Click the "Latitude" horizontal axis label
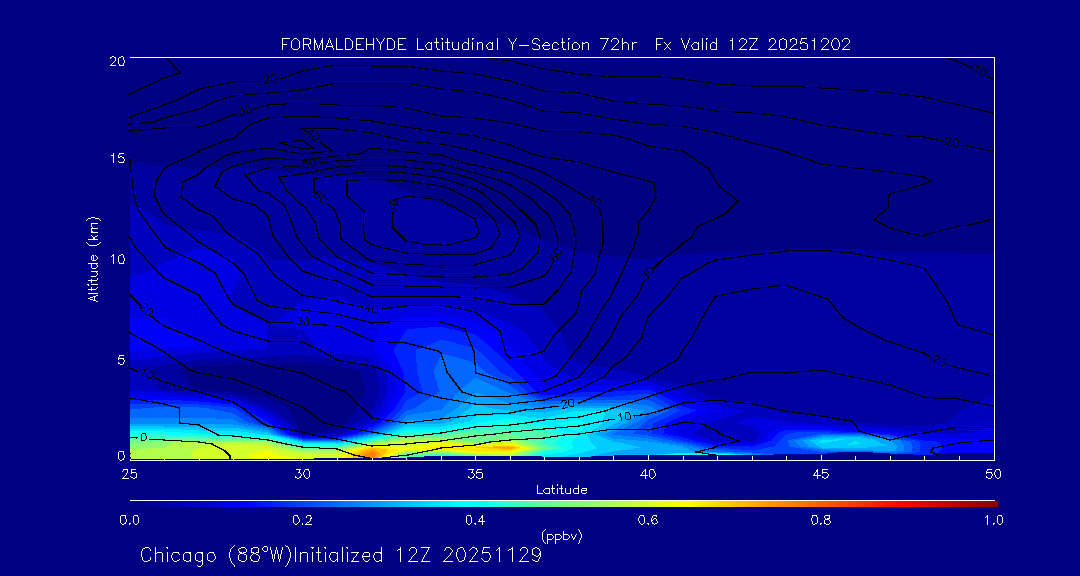This screenshot has height=576, width=1080. tap(562, 490)
